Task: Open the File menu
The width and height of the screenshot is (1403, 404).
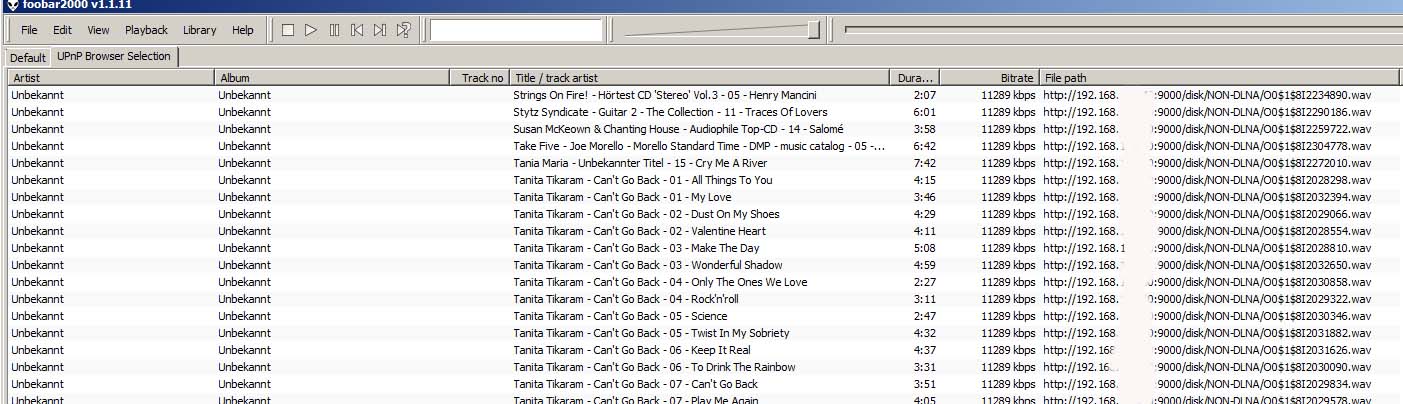Action: point(29,30)
